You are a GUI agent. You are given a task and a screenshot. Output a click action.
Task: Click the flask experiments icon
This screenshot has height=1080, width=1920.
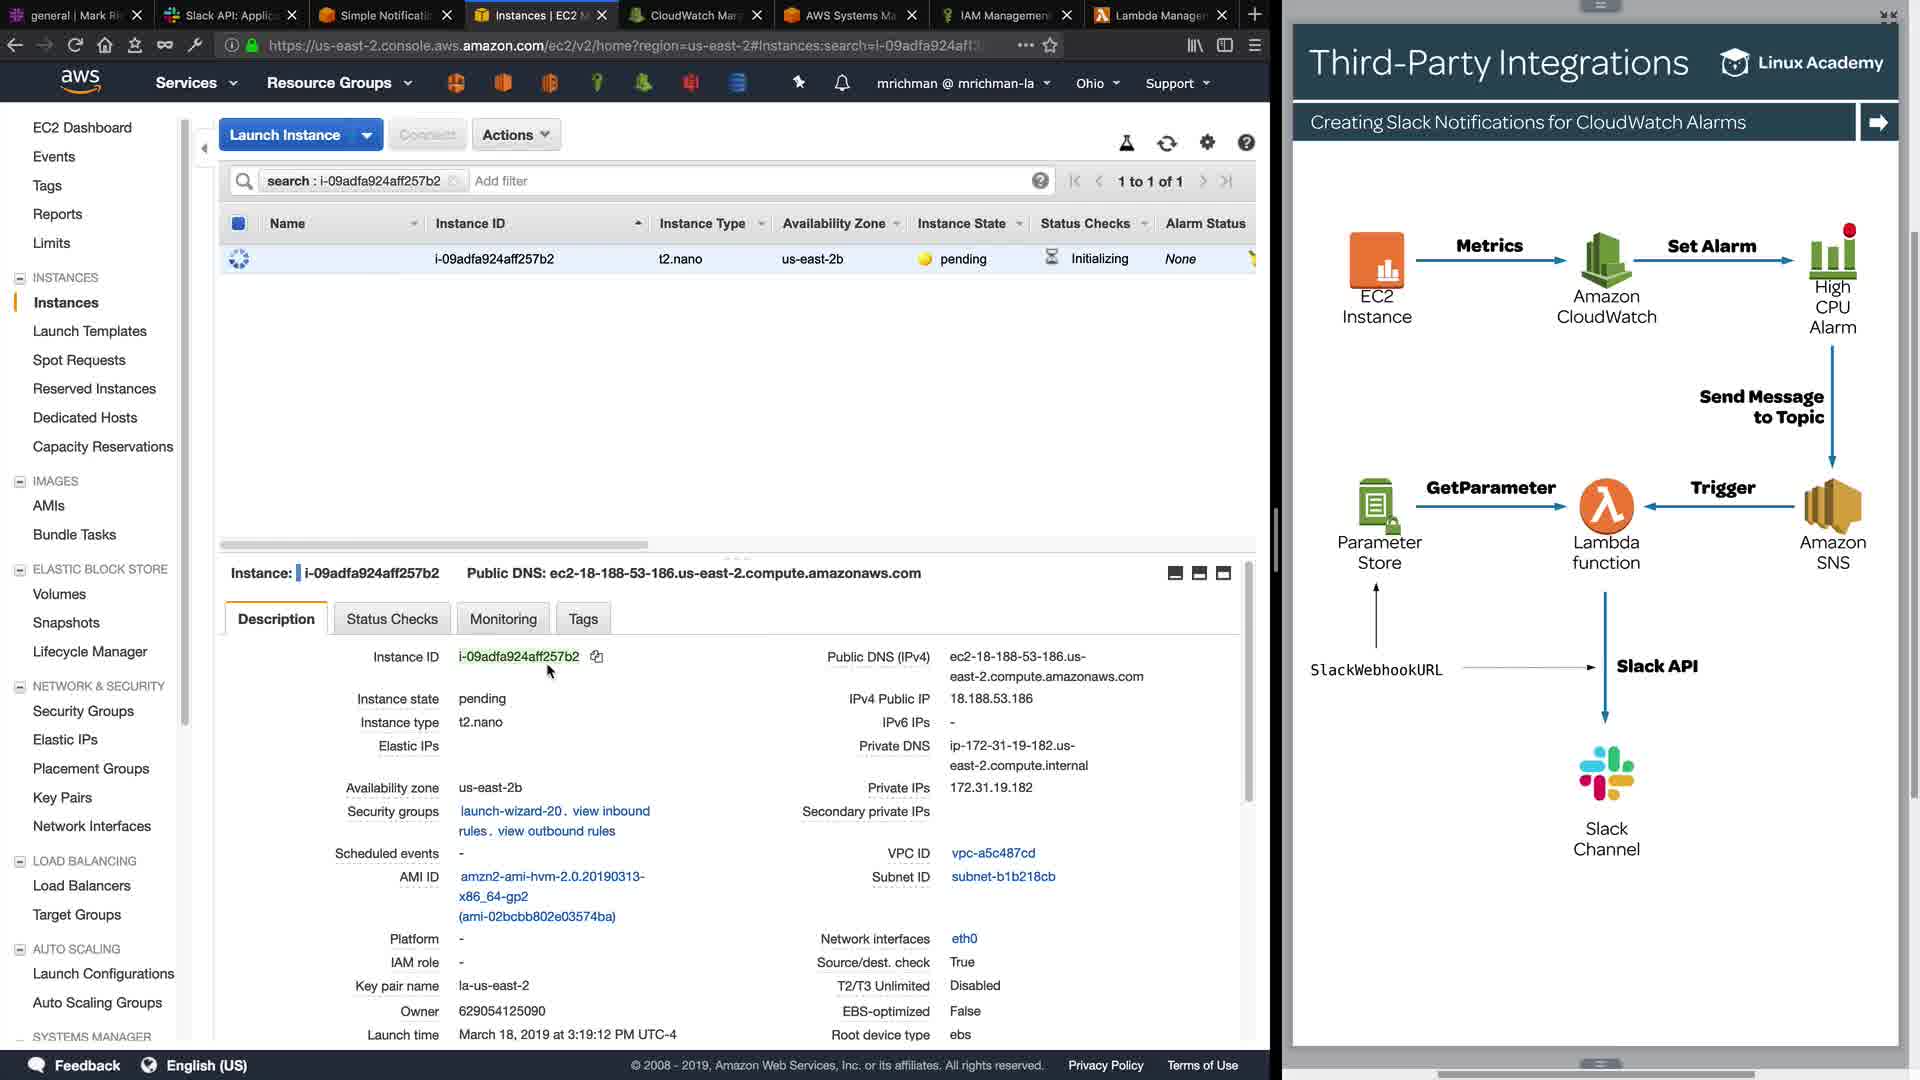click(1126, 143)
